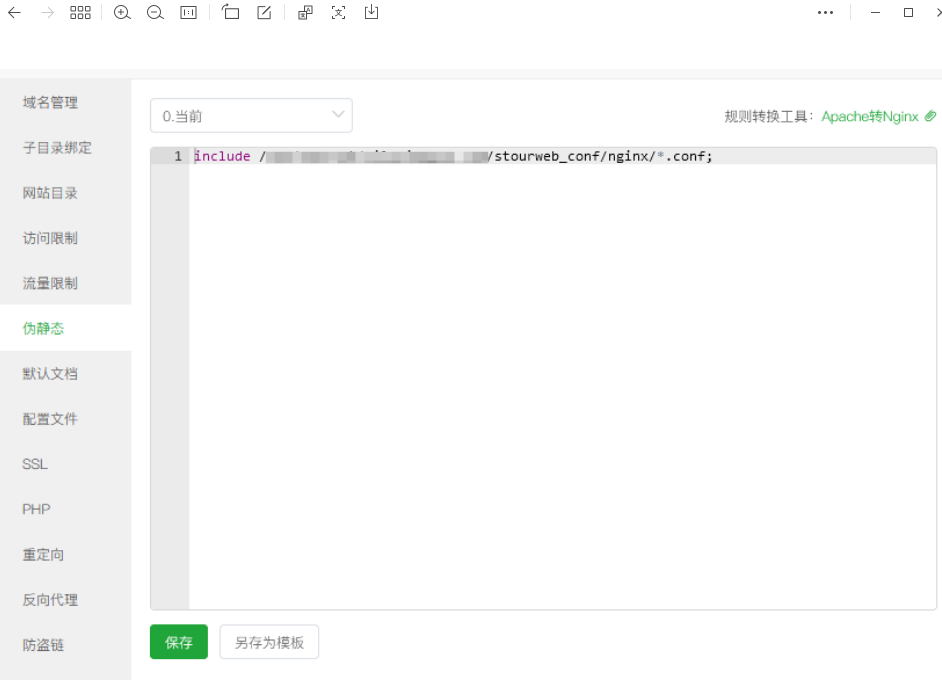The width and height of the screenshot is (942, 680).
Task: Click the translate text icon
Action: (x=306, y=13)
